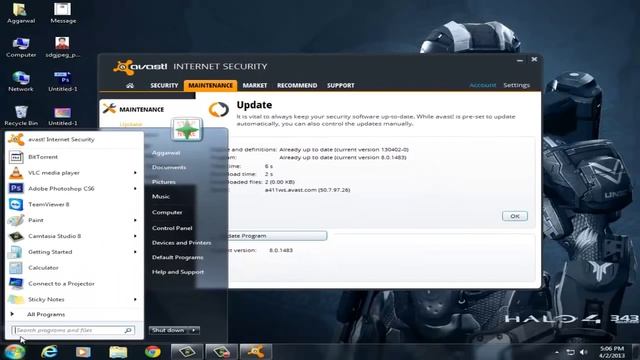640x360 pixels.
Task: Expand Paint recent files arrow
Action: (x=136, y=220)
